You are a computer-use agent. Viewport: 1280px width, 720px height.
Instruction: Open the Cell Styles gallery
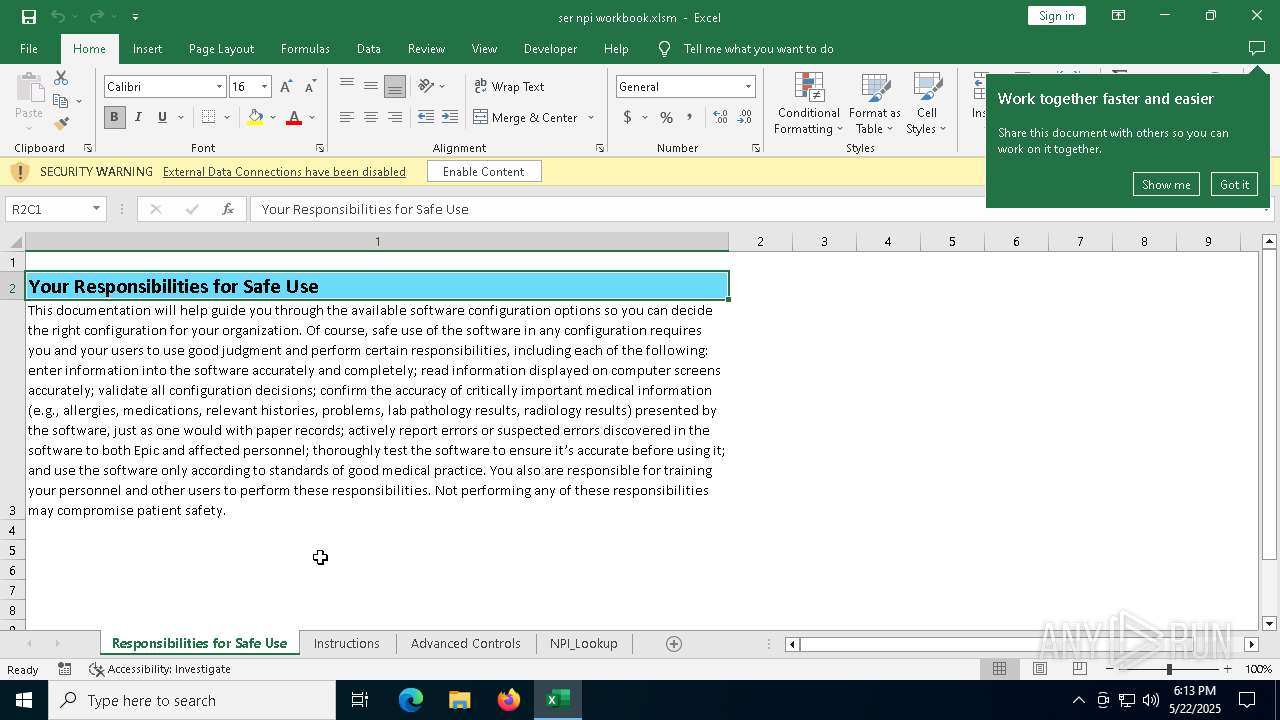point(927,104)
